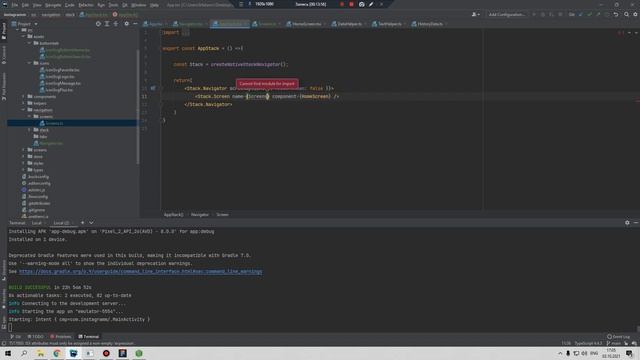Viewport: 640px width, 360px height.
Task: Switch to HistoryDetails editor tab
Action: point(429,24)
